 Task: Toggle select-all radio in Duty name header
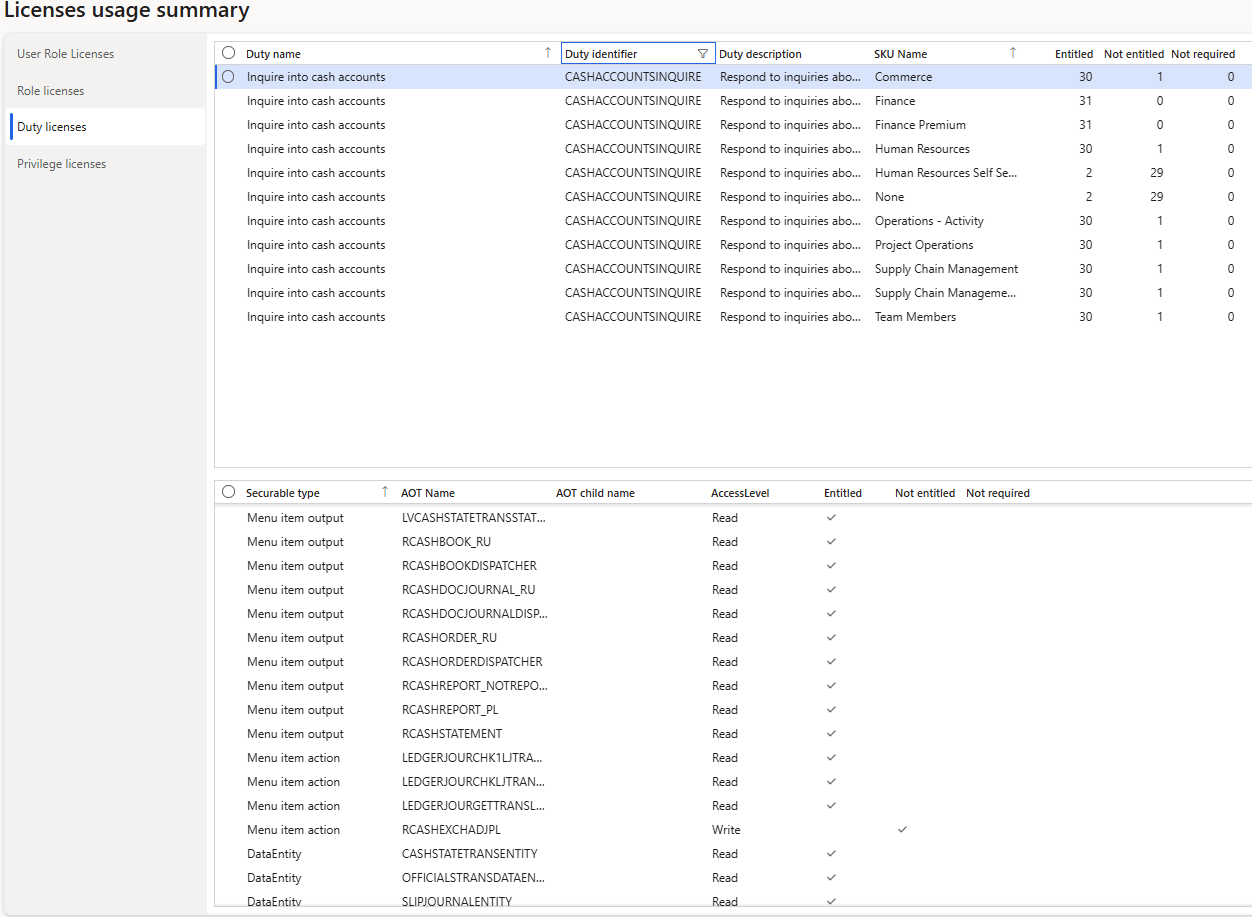pyautogui.click(x=229, y=54)
